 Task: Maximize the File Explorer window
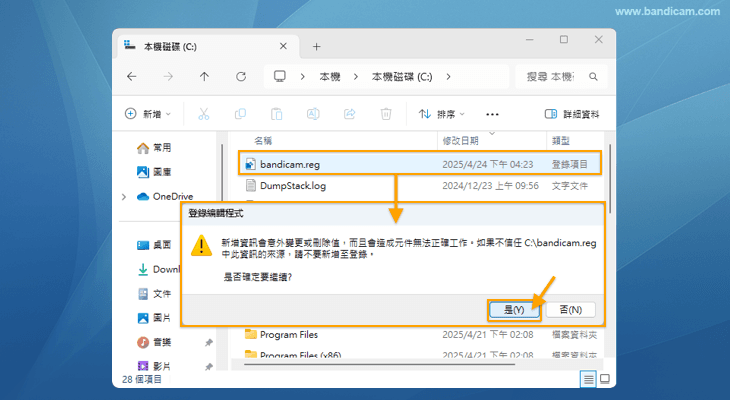(564, 40)
